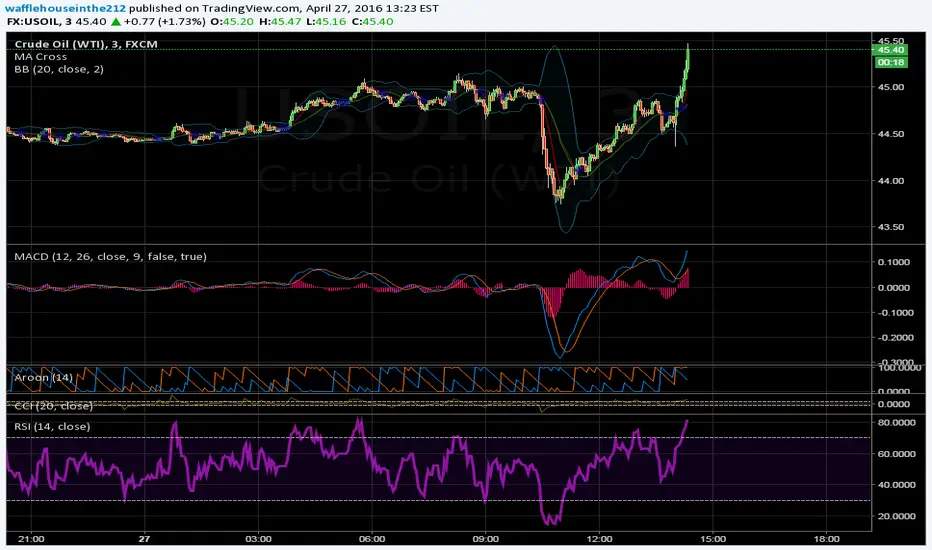Click the green 45.40 current price tag
932x550 pixels.
click(891, 50)
